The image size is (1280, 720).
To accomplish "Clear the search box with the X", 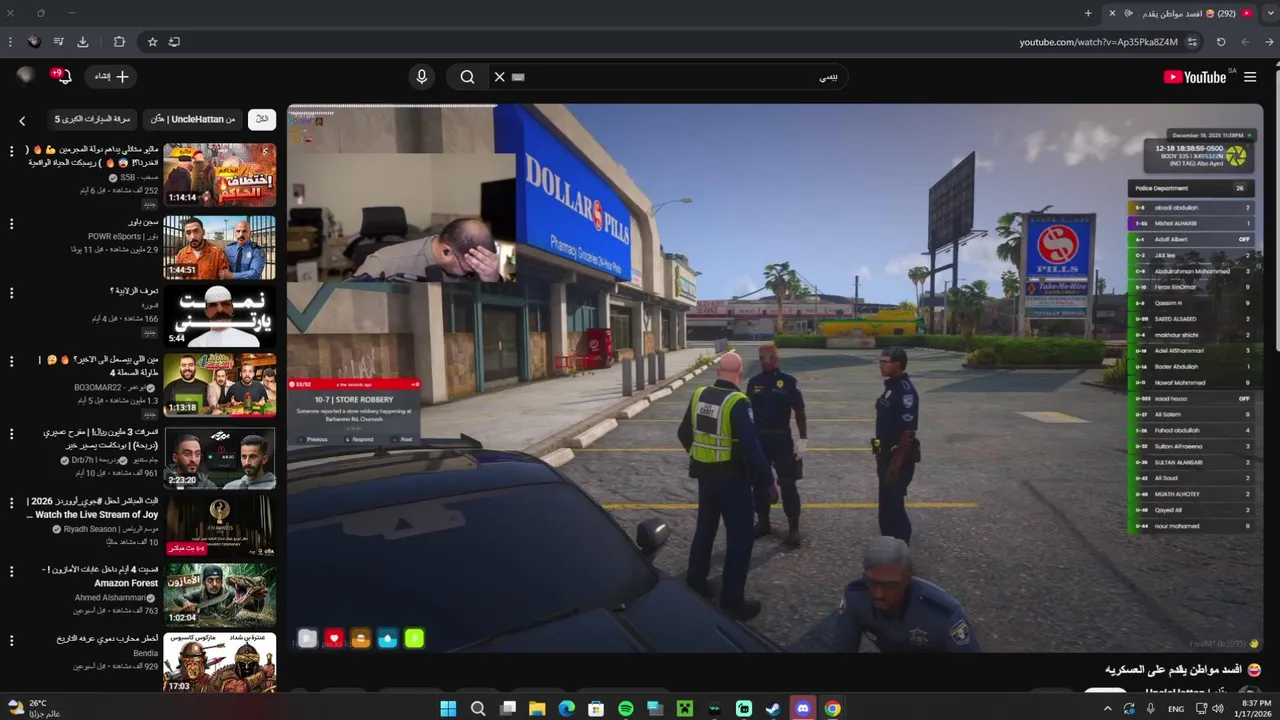I will pos(500,77).
